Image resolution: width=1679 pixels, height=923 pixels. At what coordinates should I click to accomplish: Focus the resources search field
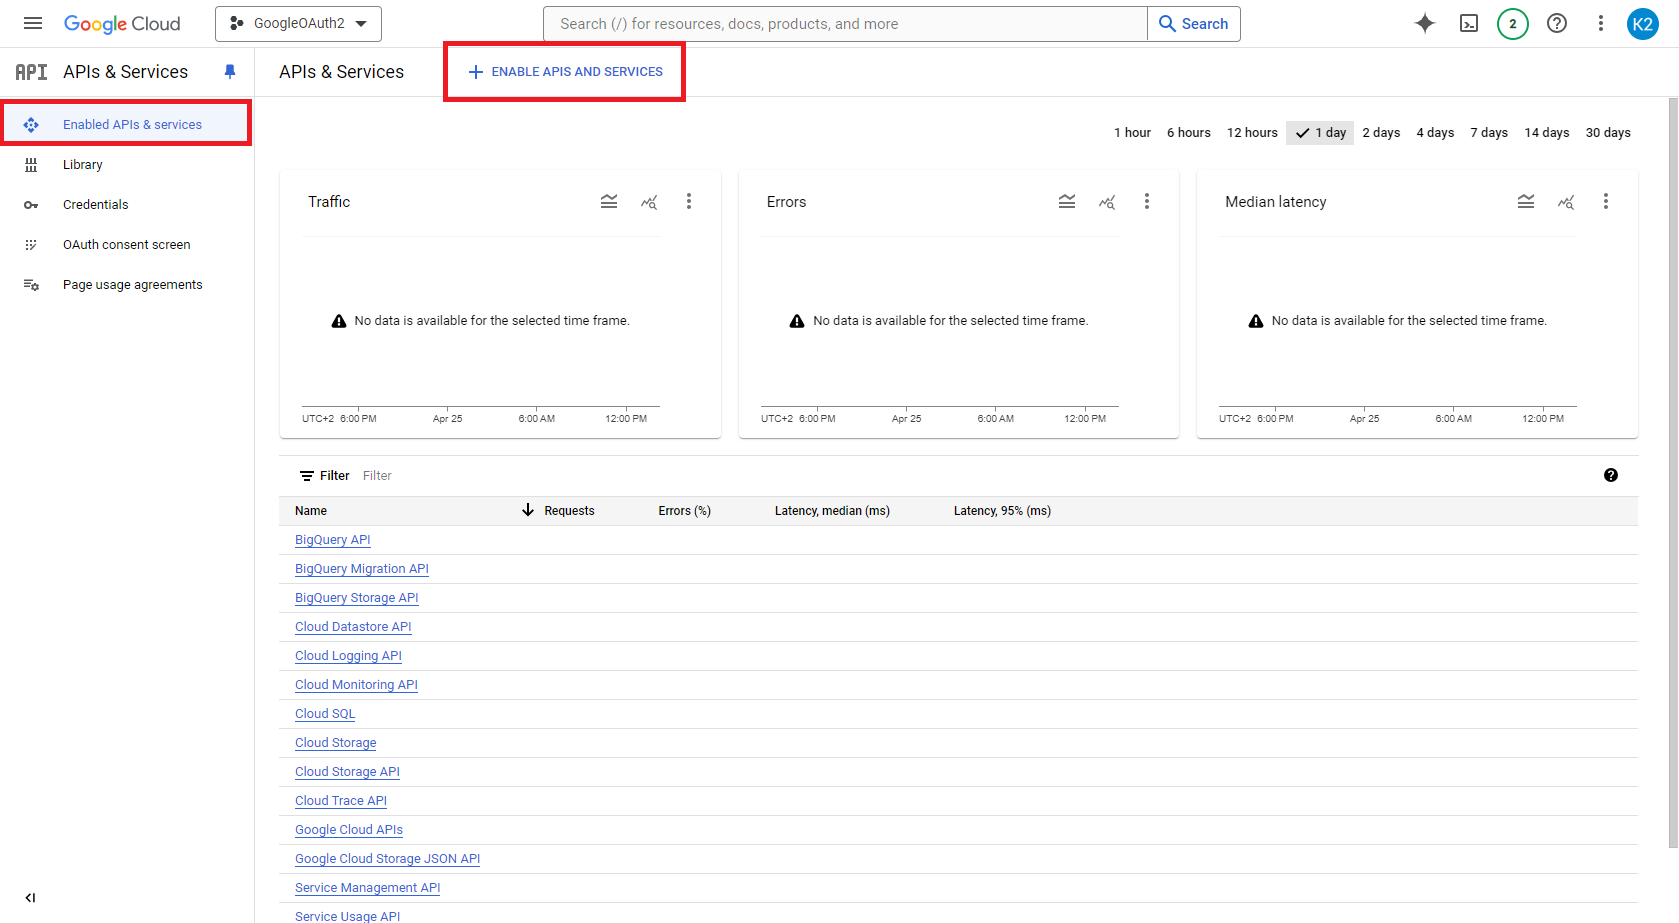pos(845,24)
